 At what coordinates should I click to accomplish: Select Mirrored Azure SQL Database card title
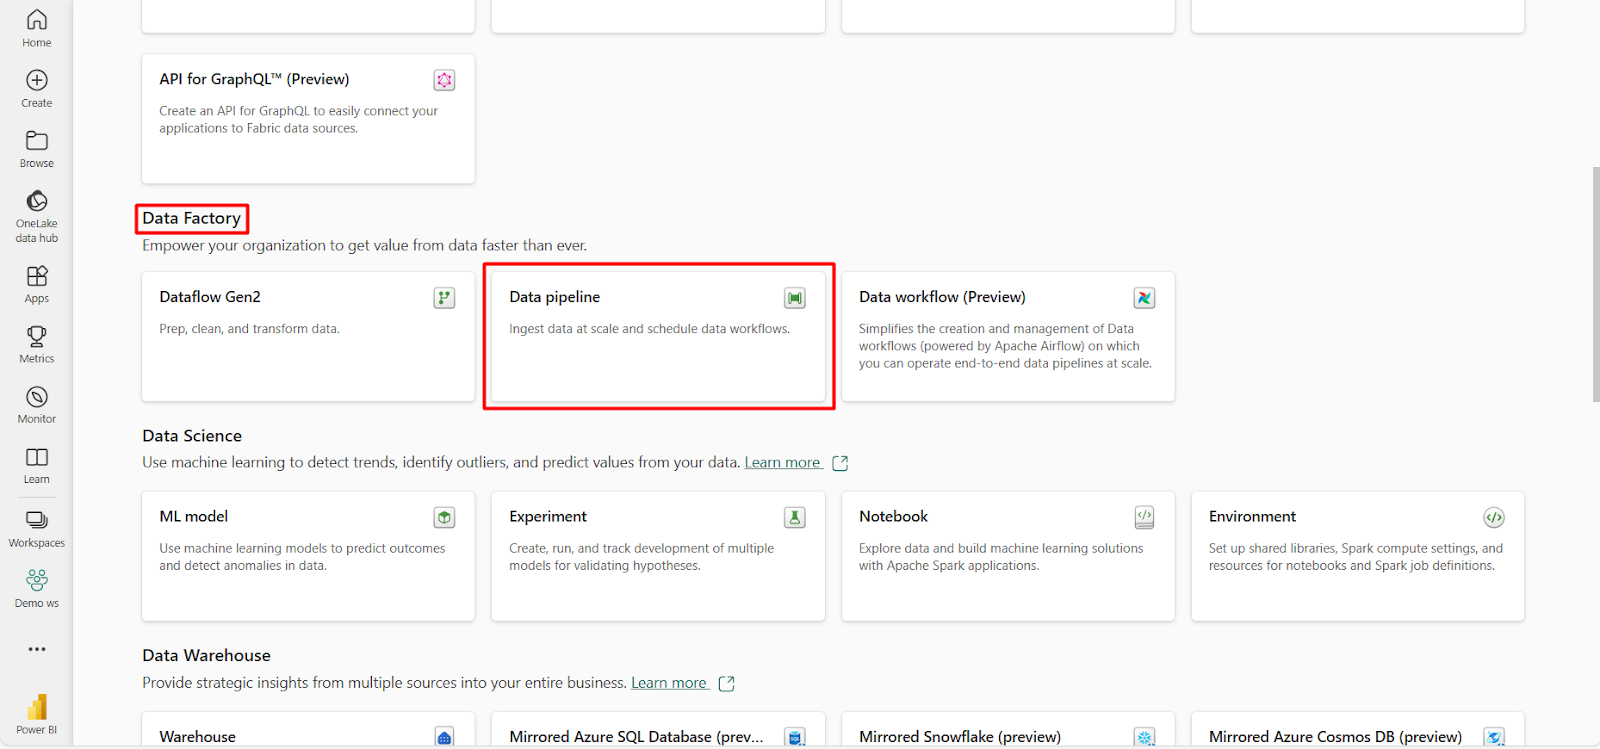(x=636, y=737)
